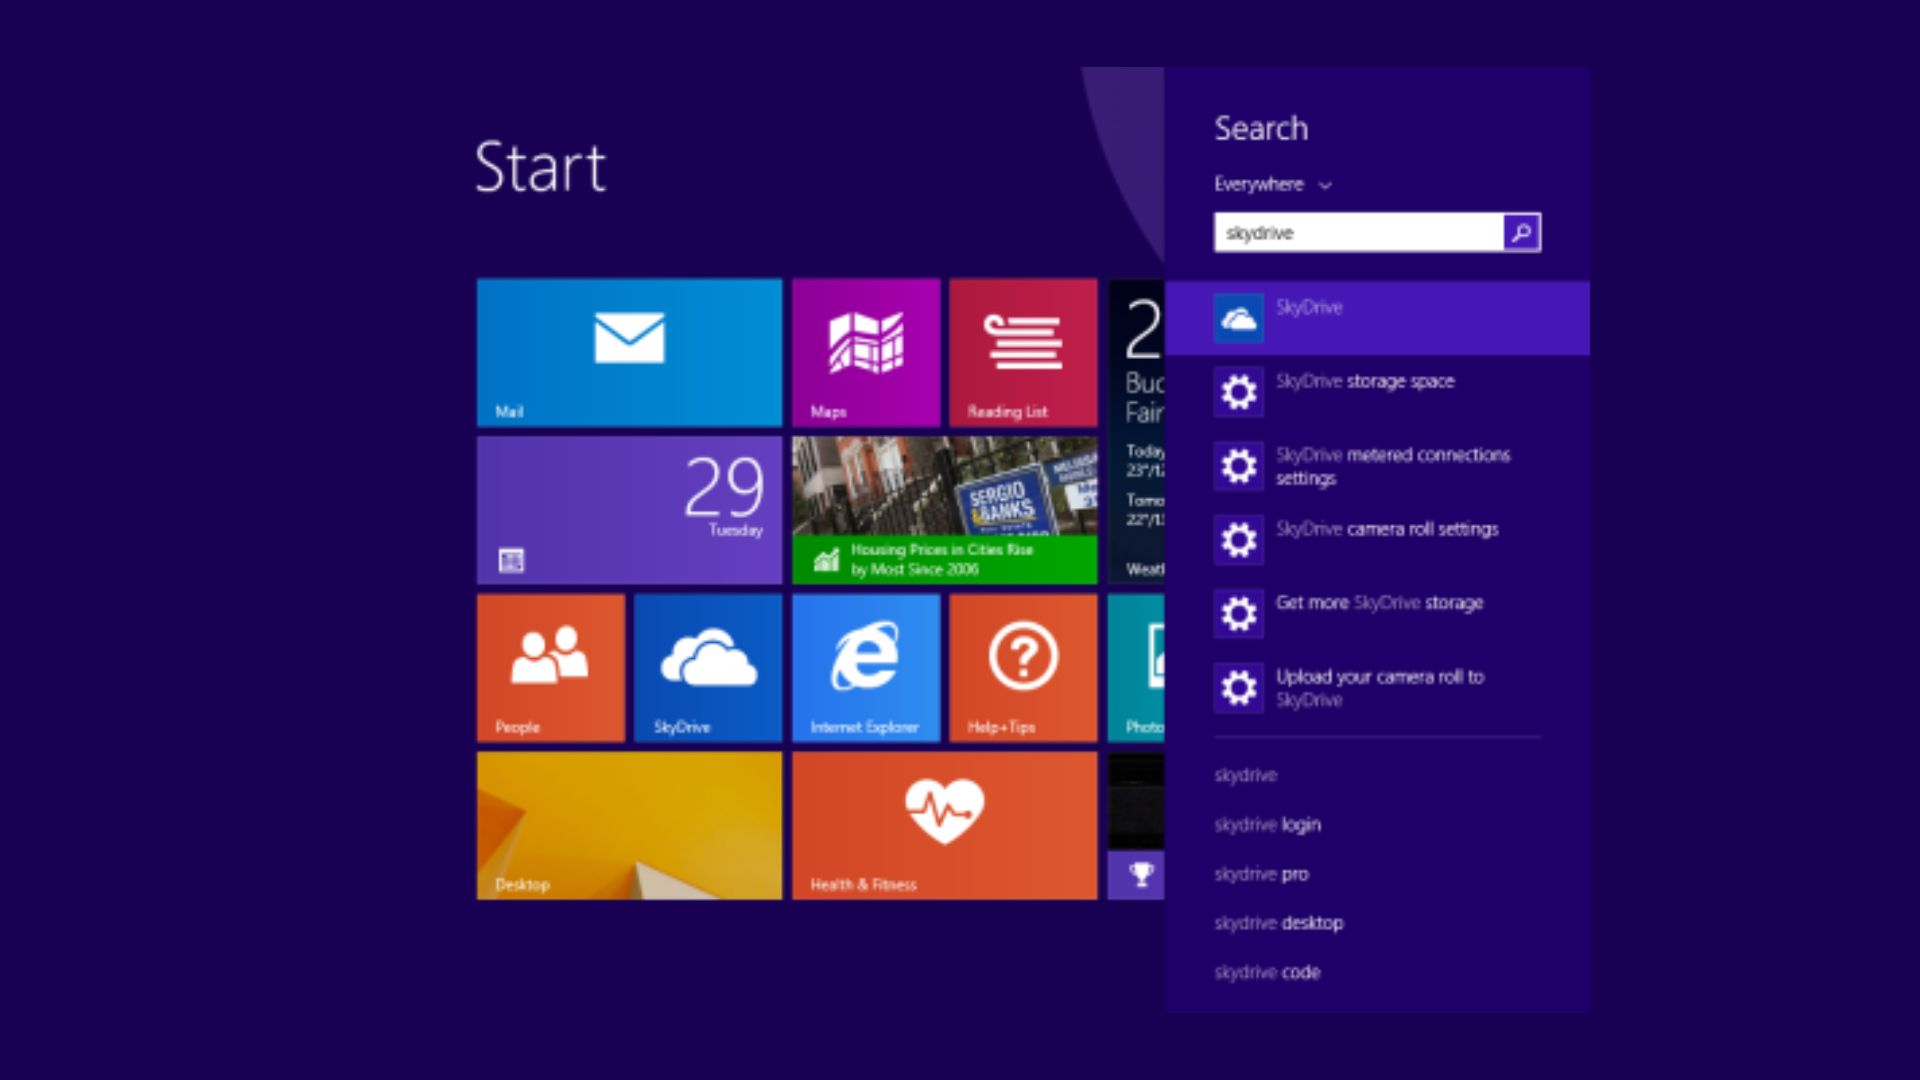
Task: Click gear icon beside Get more SkyDrive storage
Action: pos(1239,614)
